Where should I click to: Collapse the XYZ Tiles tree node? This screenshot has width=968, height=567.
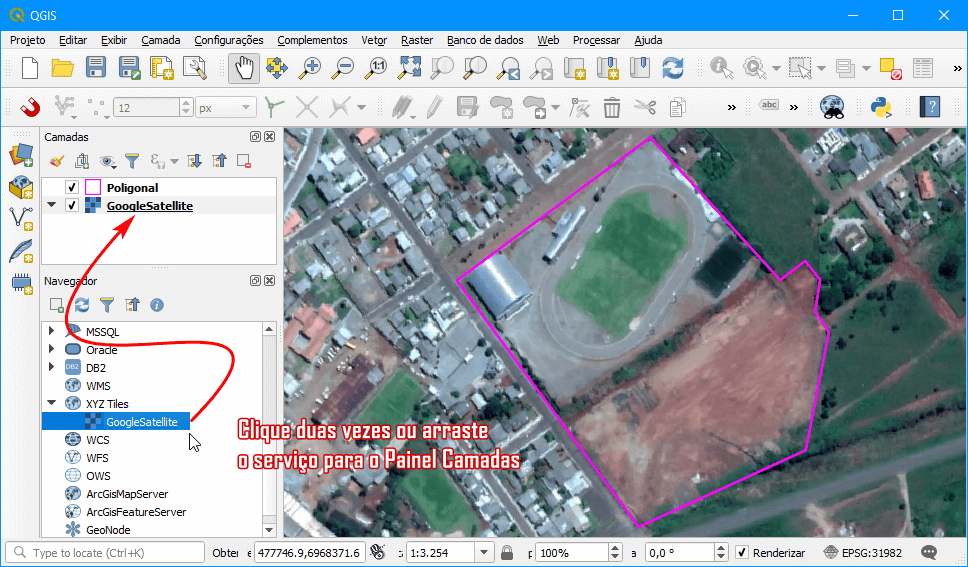[x=52, y=404]
